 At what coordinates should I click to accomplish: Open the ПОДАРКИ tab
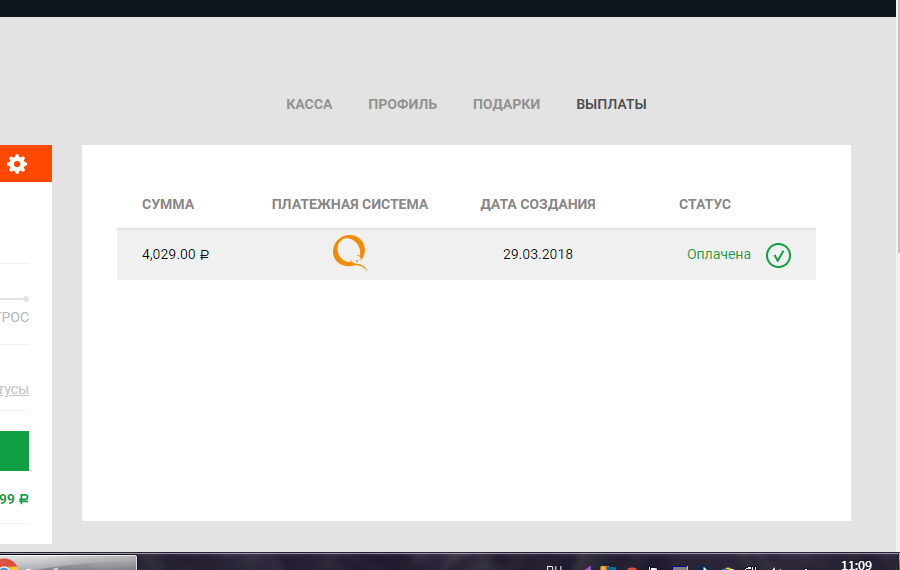[x=506, y=104]
